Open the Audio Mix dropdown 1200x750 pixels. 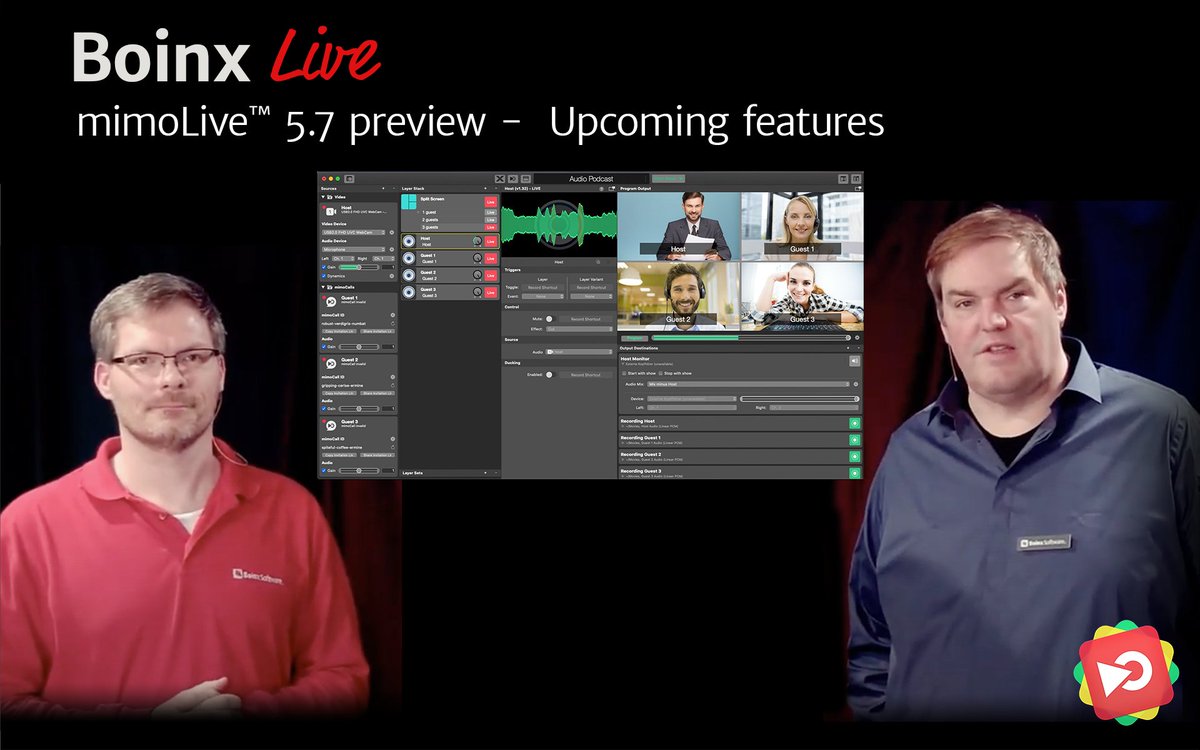[750, 384]
